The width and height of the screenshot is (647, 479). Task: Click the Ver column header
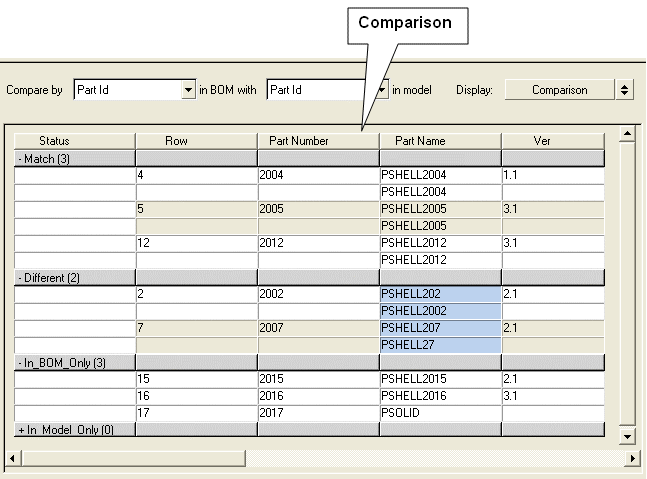[x=553, y=141]
